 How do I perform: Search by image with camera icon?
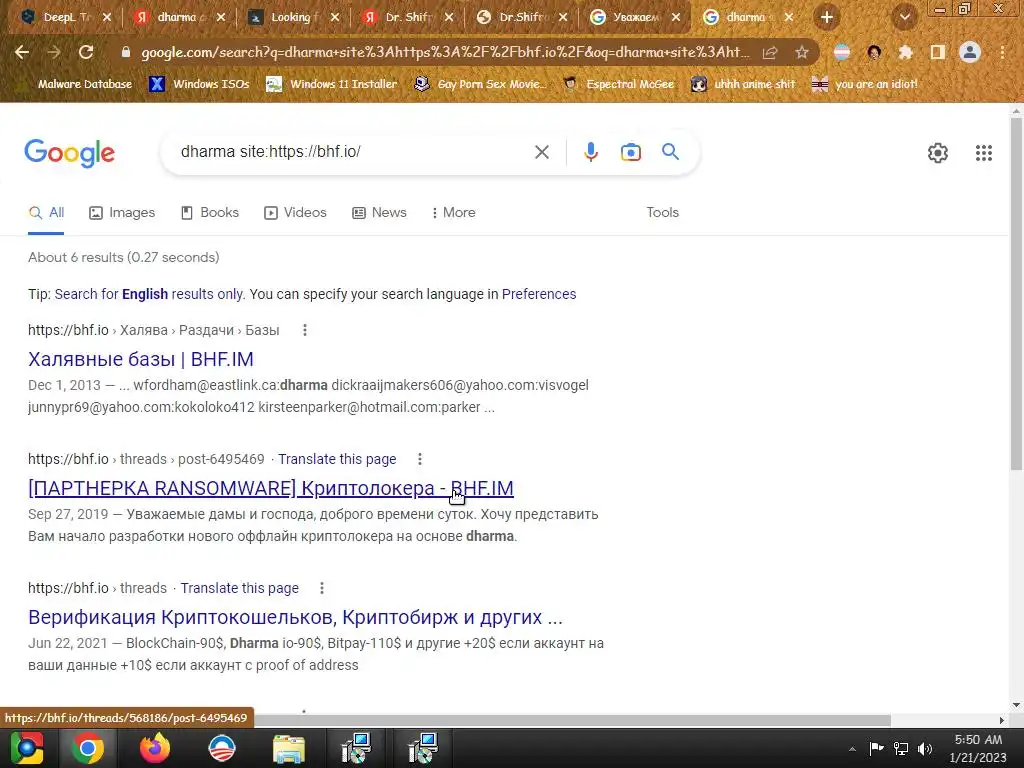[x=630, y=152]
